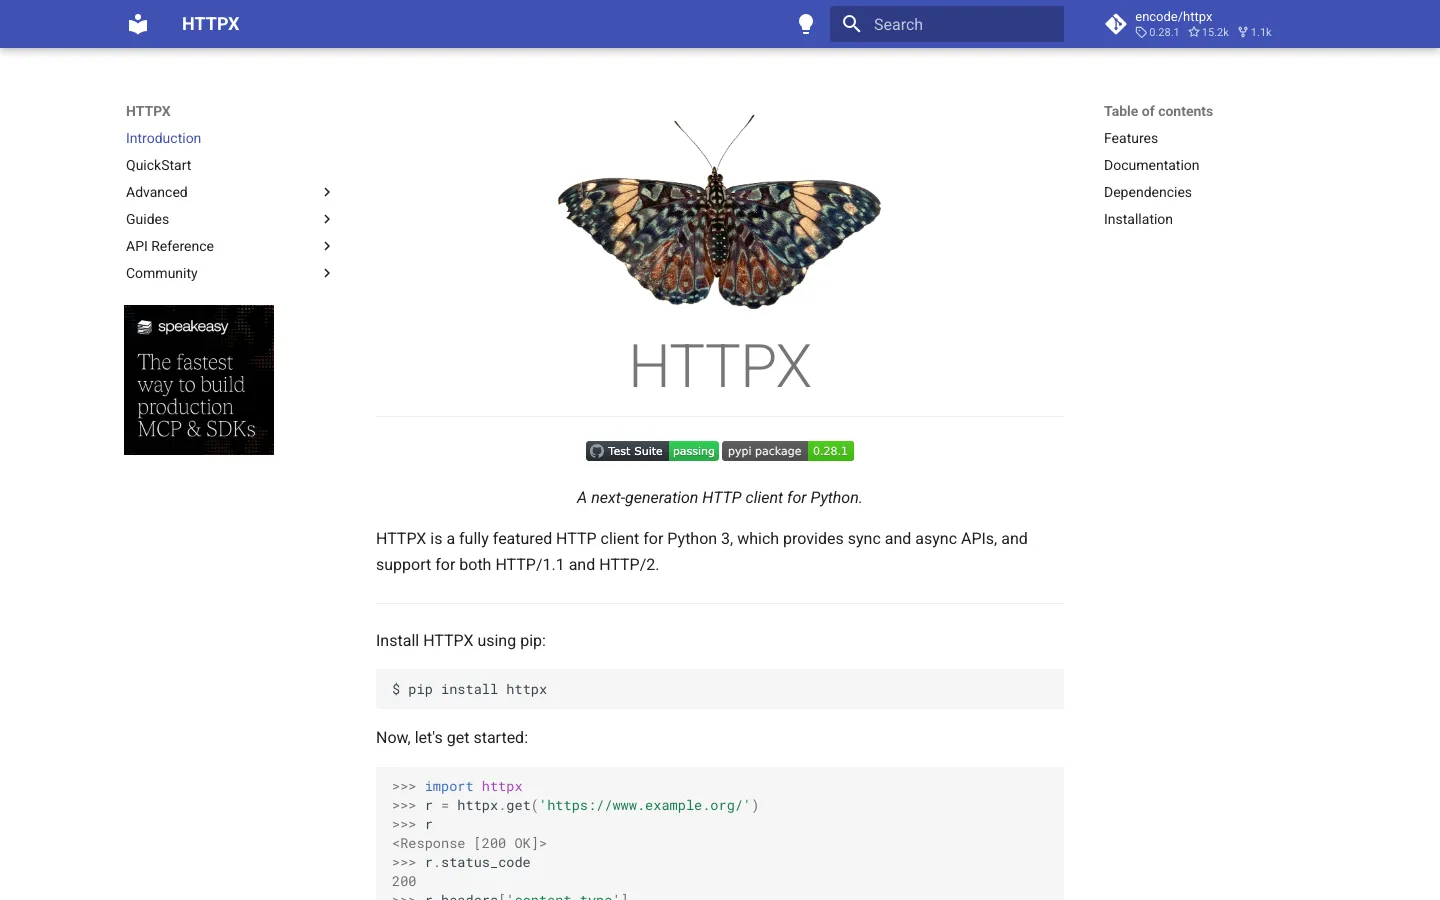
Task: Open the Dependencies table of contents link
Action: pos(1147,192)
